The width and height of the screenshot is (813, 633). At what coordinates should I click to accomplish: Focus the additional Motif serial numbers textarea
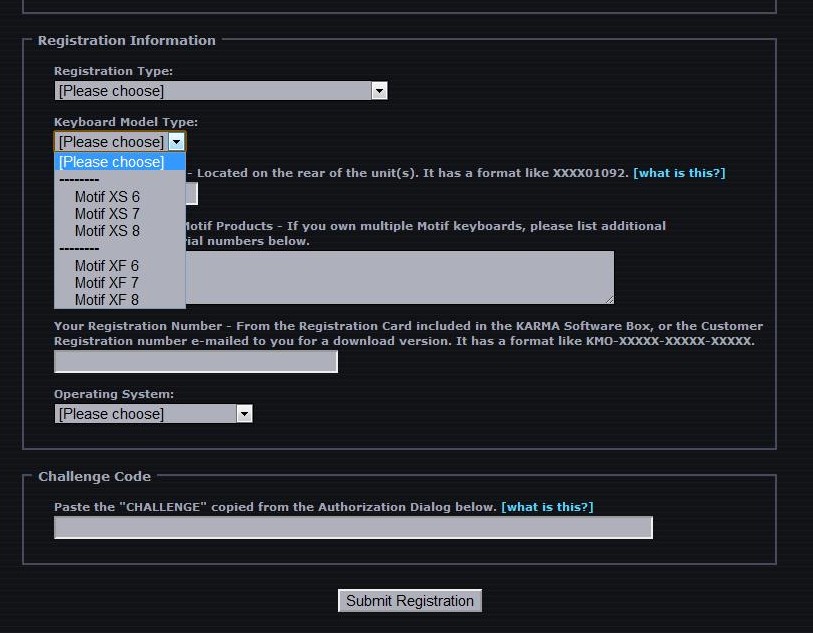tap(400, 277)
